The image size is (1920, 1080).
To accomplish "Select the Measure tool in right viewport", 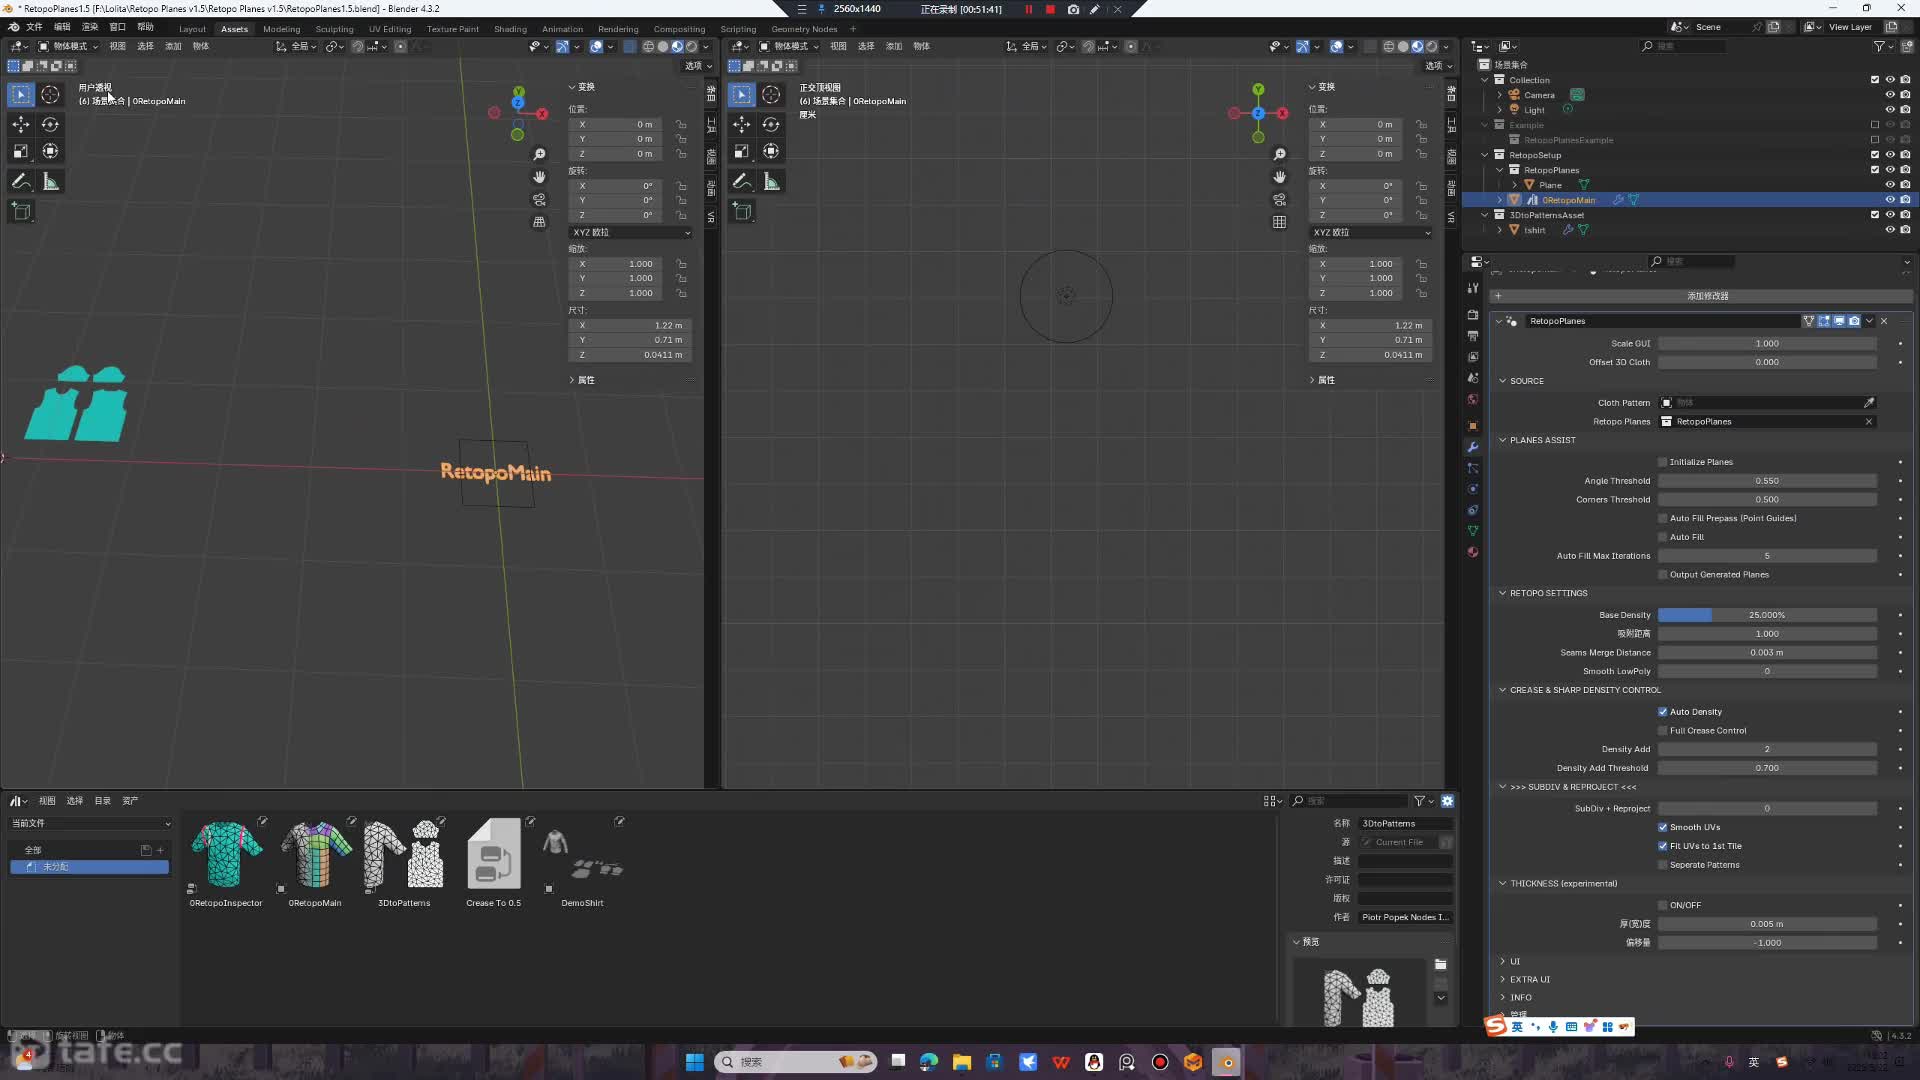I will click(771, 181).
